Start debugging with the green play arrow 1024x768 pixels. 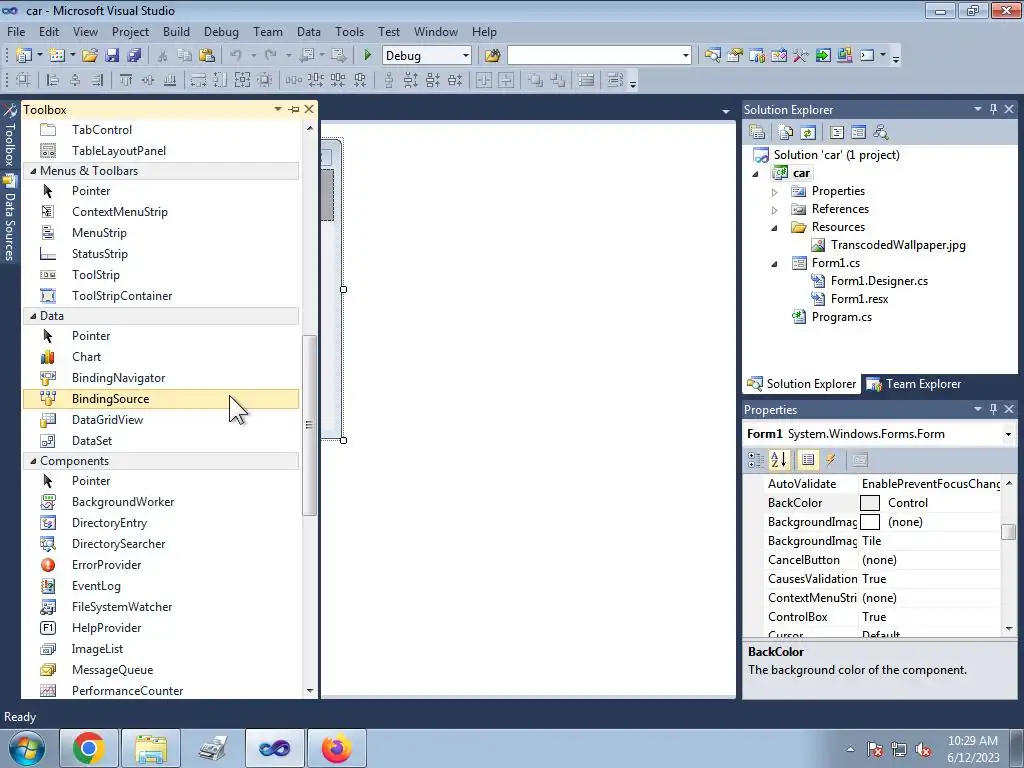point(368,56)
